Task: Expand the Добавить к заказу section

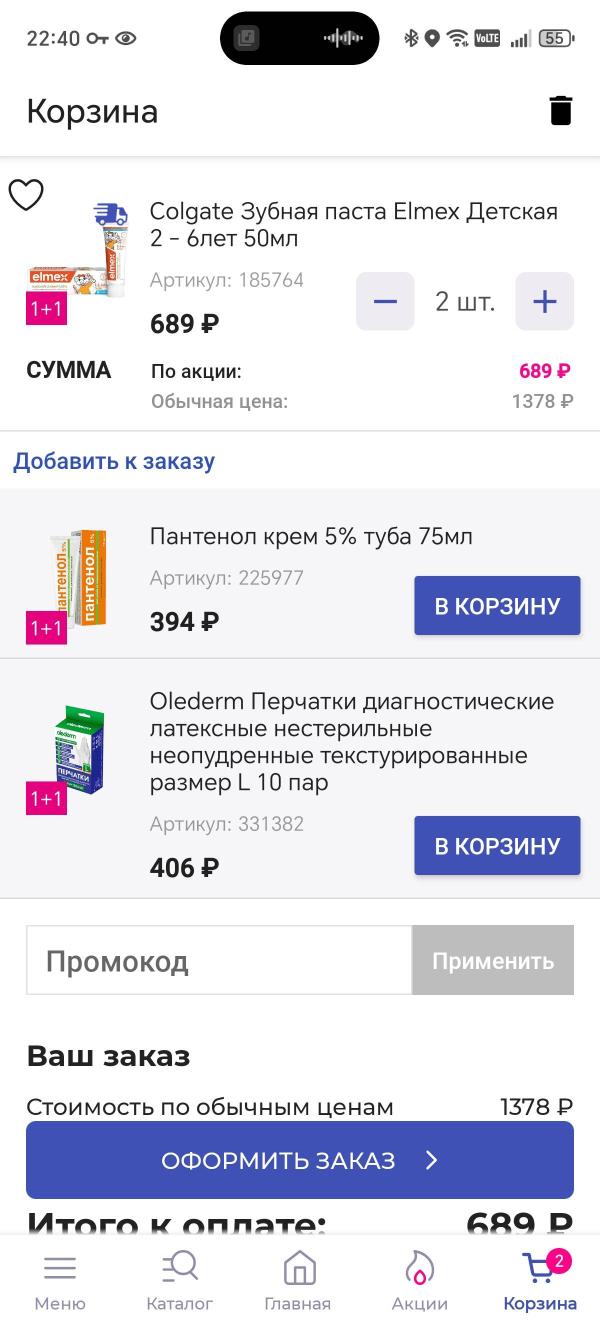Action: (x=113, y=460)
